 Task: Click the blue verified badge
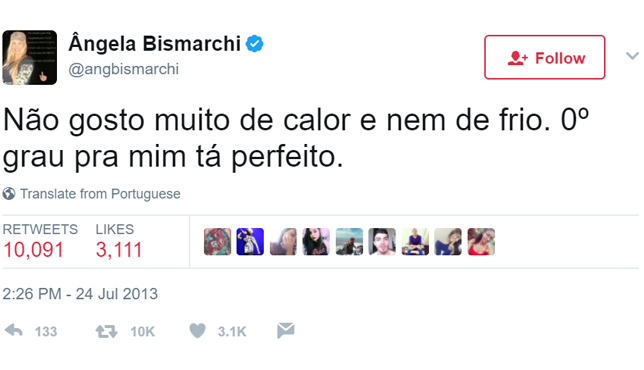[x=254, y=44]
